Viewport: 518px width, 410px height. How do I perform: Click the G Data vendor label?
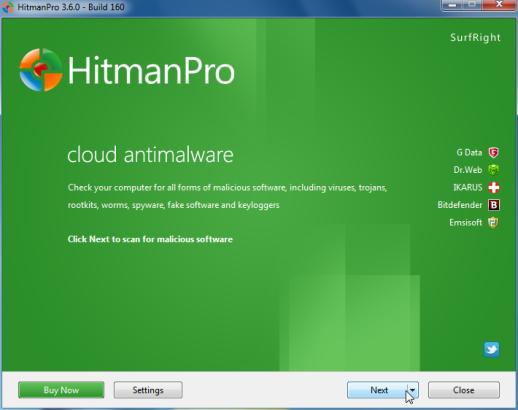[469, 152]
